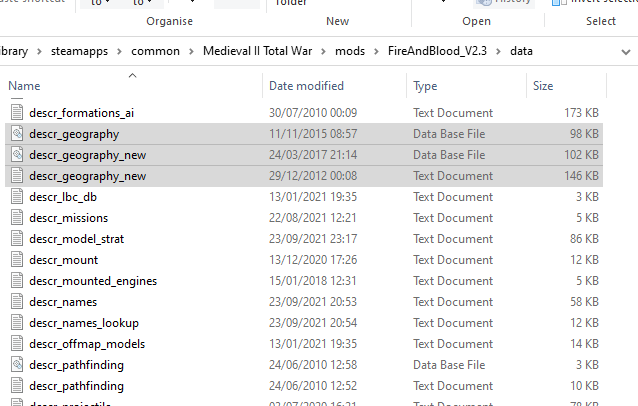The height and width of the screenshot is (406, 638).
Task: Select the descr_mount file name
Action: (63, 260)
